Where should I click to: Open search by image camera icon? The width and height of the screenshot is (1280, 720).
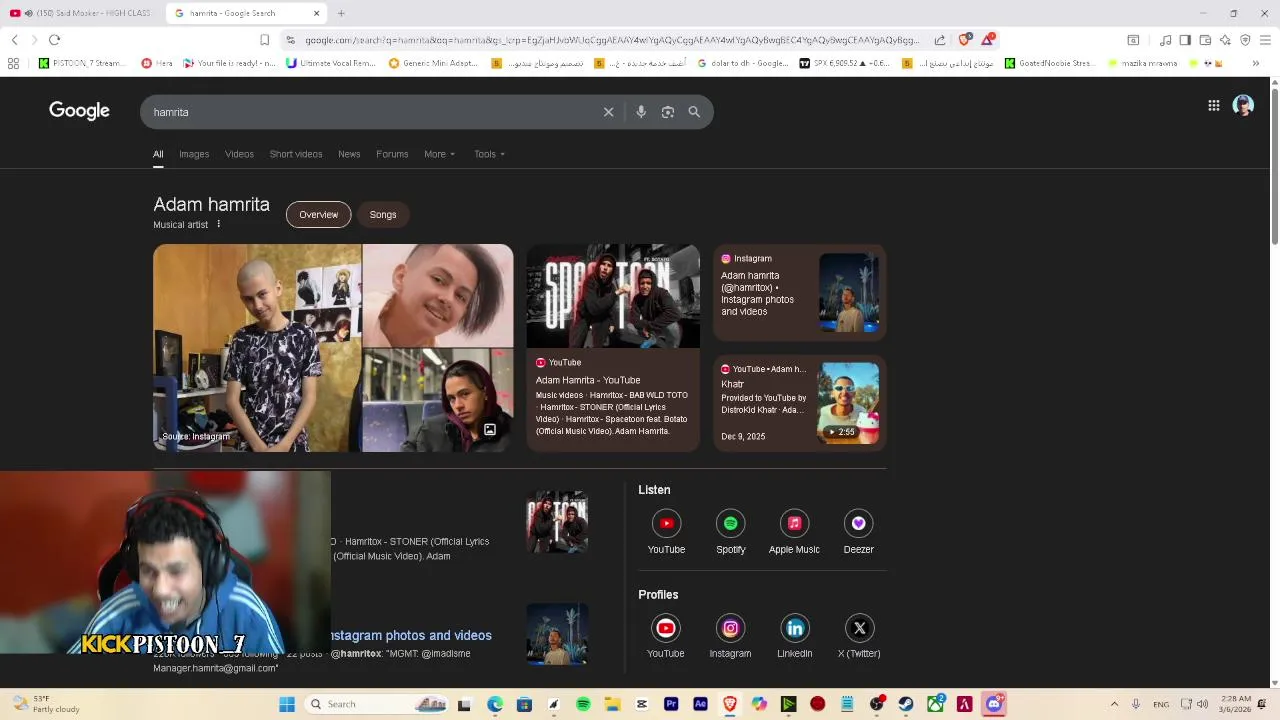[668, 112]
